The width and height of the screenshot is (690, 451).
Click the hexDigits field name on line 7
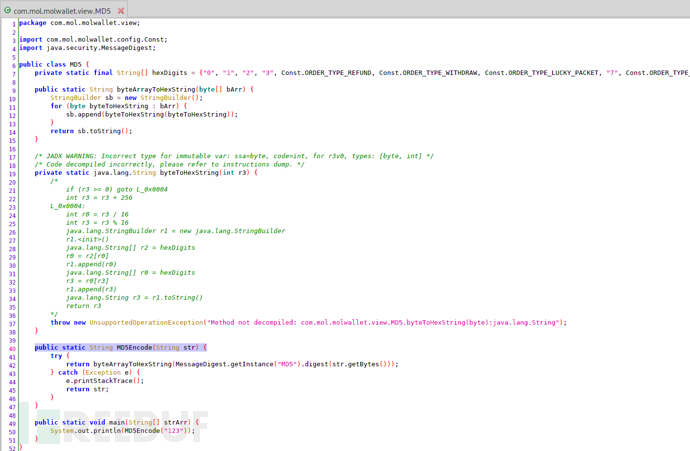point(169,73)
